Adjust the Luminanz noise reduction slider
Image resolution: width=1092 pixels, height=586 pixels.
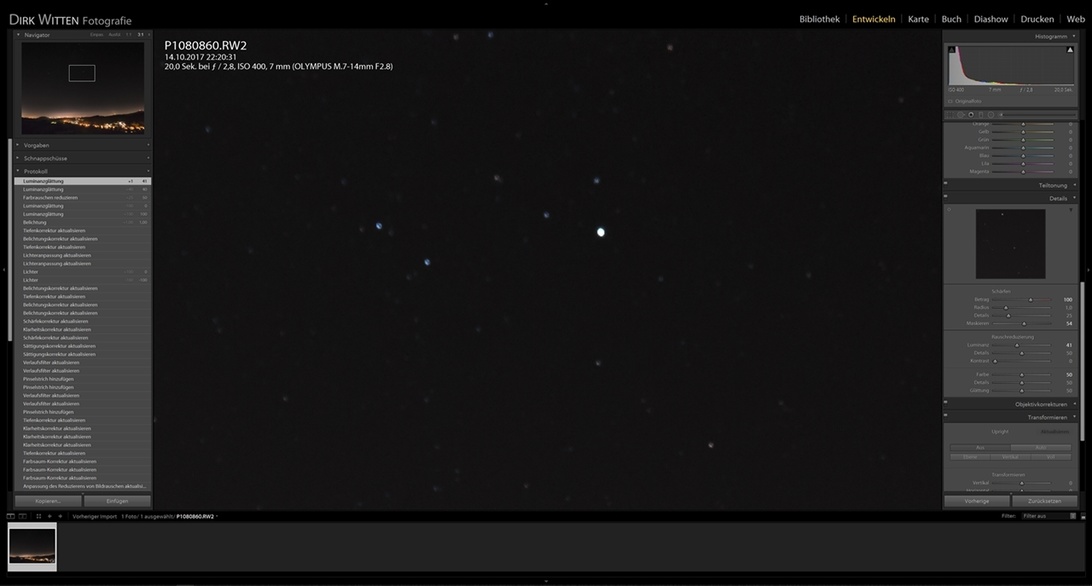(1017, 345)
